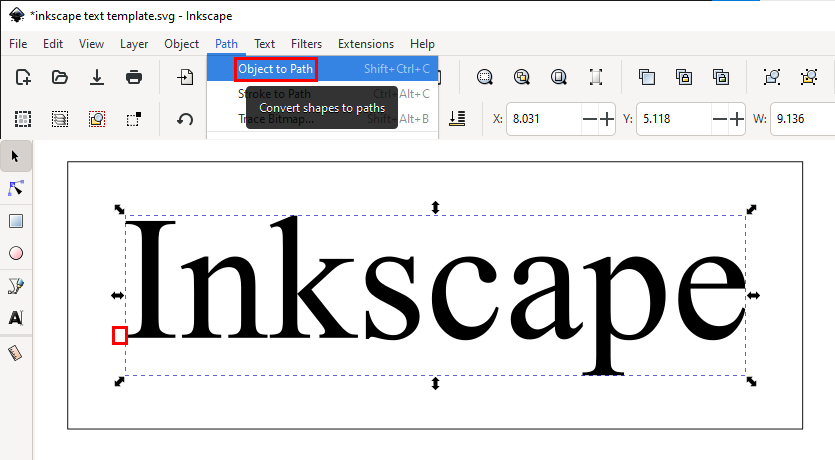Screen dimensions: 835x460
Task: Select the Ellipse circle tool
Action: (x=16, y=253)
